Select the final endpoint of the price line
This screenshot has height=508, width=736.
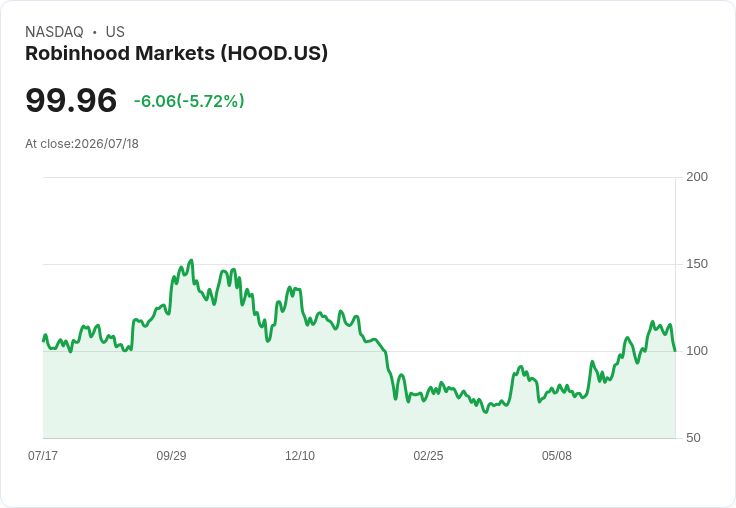coord(675,350)
